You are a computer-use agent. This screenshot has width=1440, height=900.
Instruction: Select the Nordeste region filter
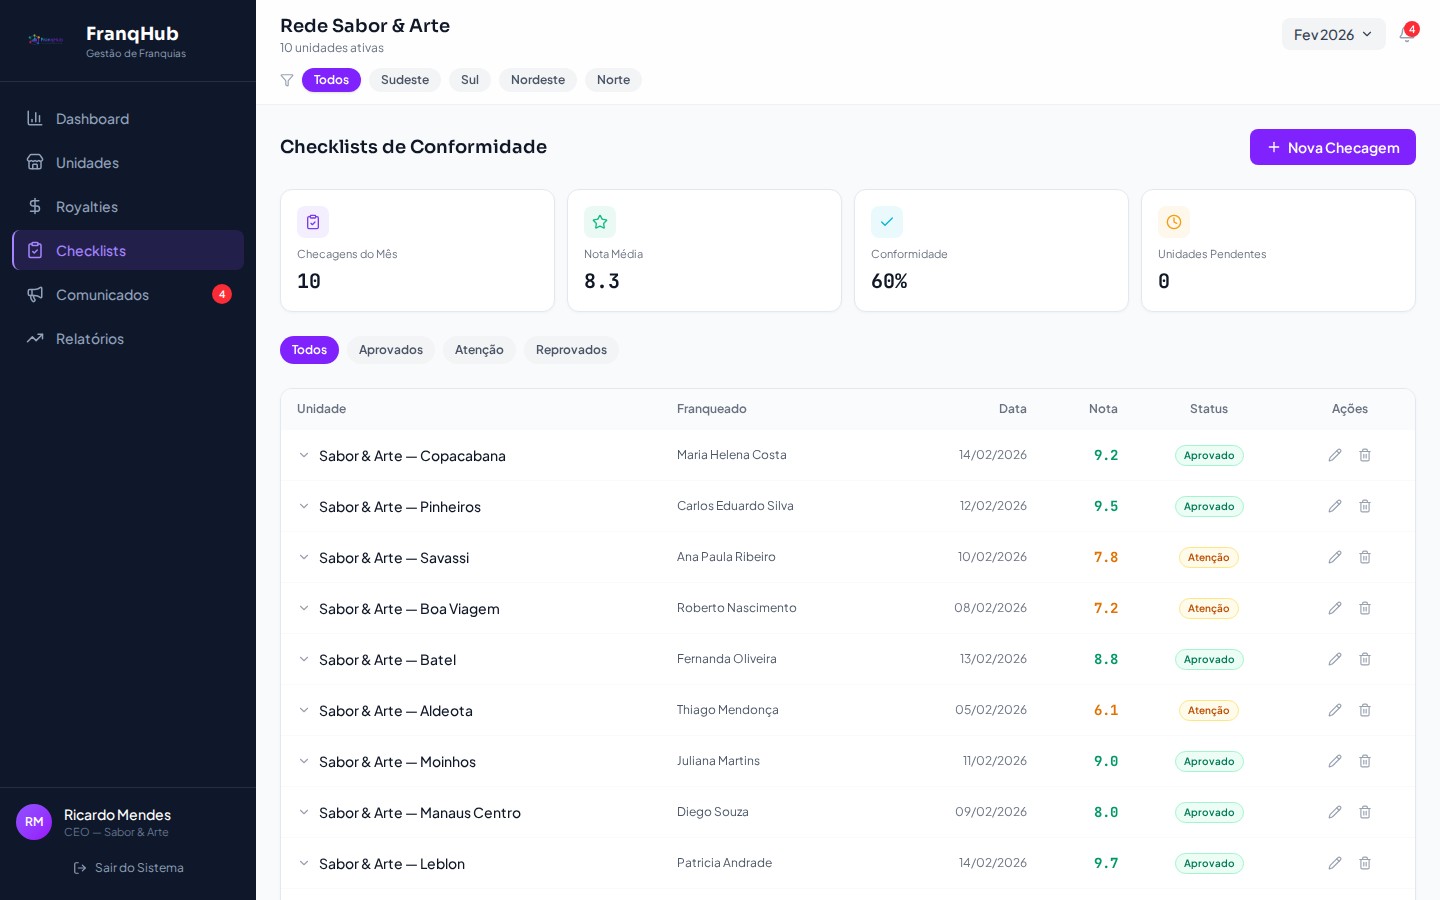pos(538,80)
